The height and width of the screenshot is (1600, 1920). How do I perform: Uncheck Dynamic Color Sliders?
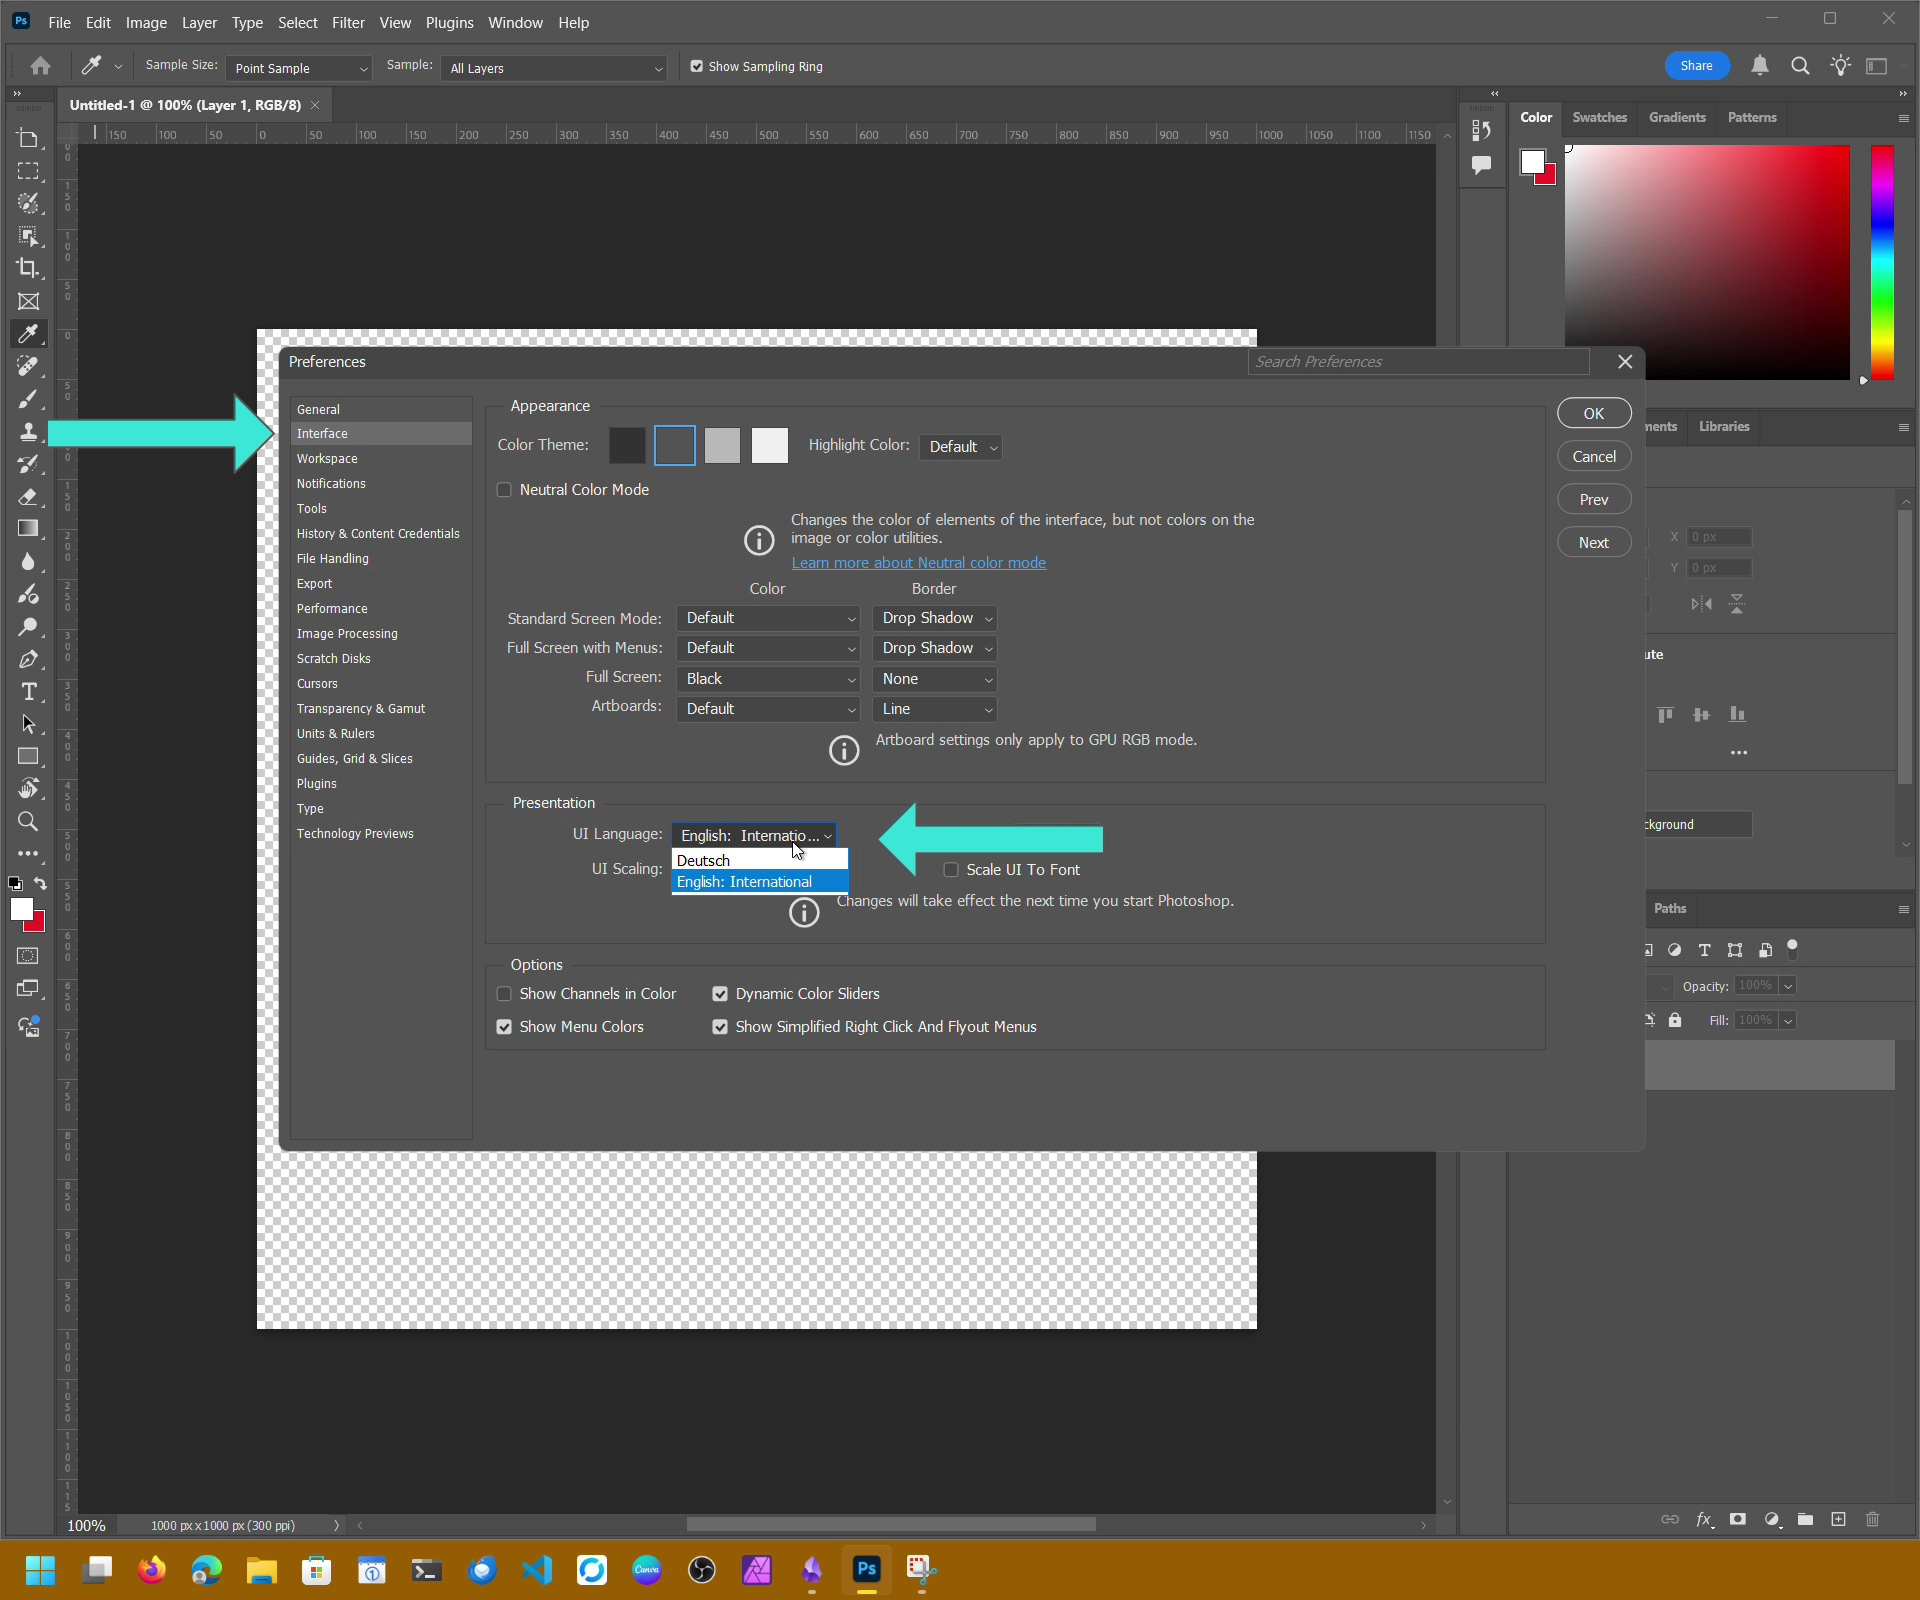pos(720,994)
